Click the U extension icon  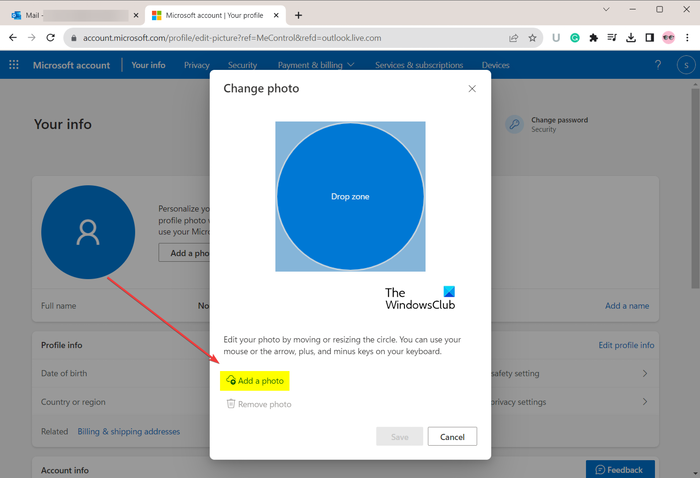coord(556,38)
